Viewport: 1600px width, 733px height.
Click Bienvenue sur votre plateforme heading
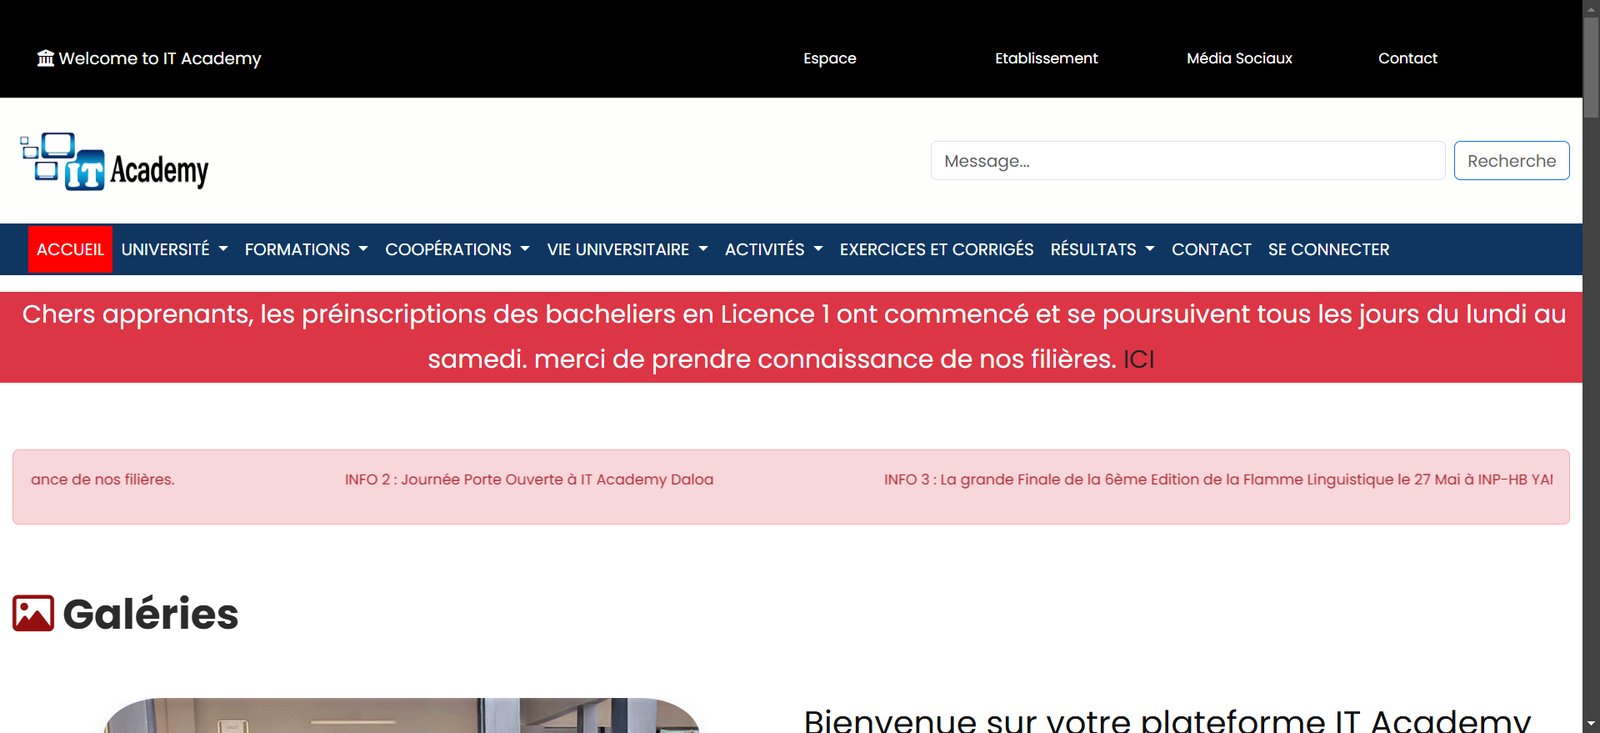point(1167,720)
